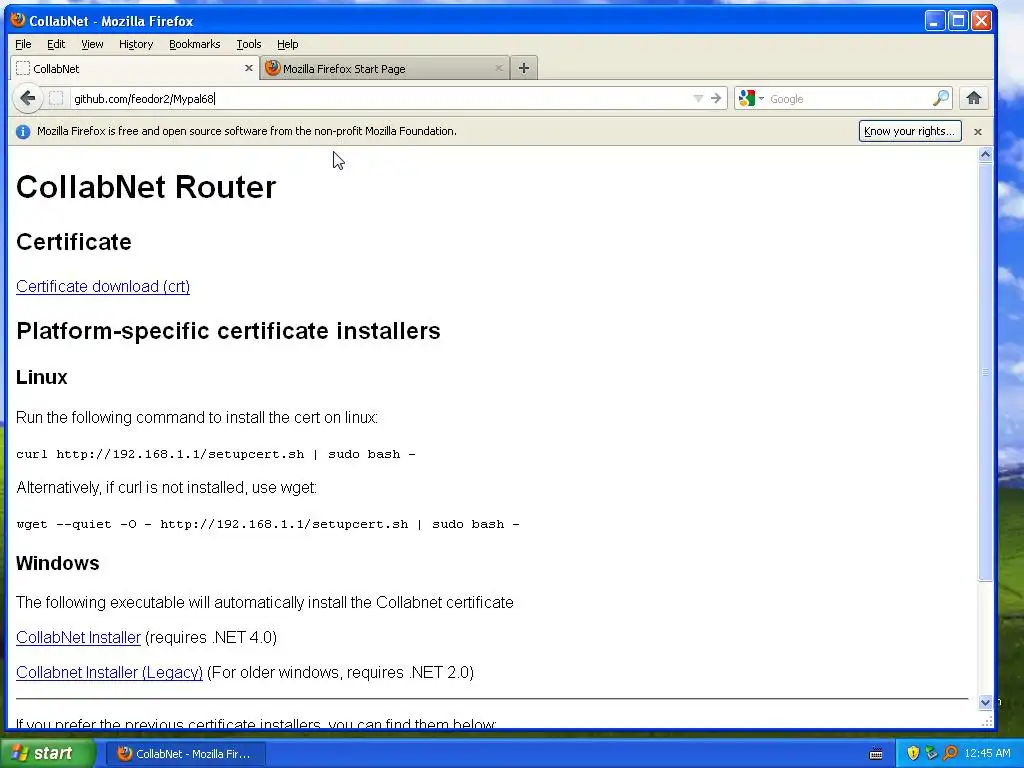Screen dimensions: 1024x768
Task: Open the Windows Start menu
Action: (47, 753)
